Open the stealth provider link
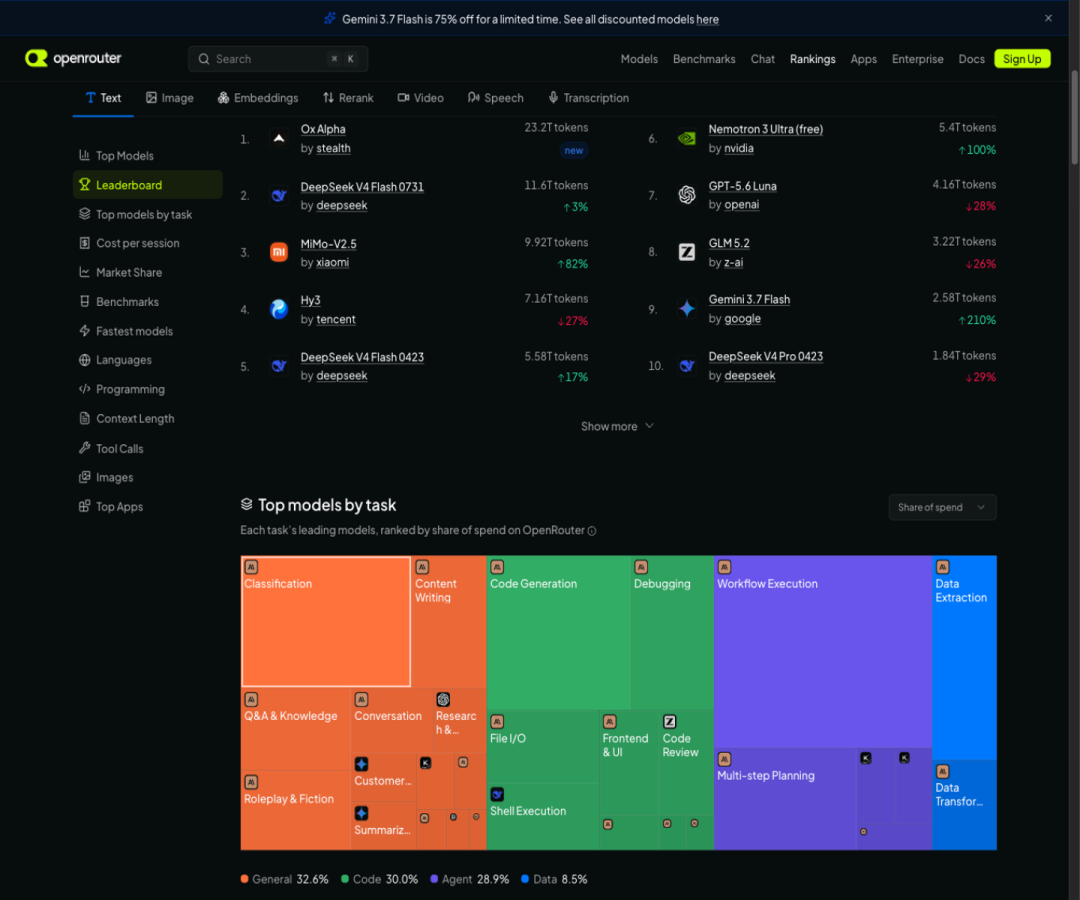 [333, 148]
